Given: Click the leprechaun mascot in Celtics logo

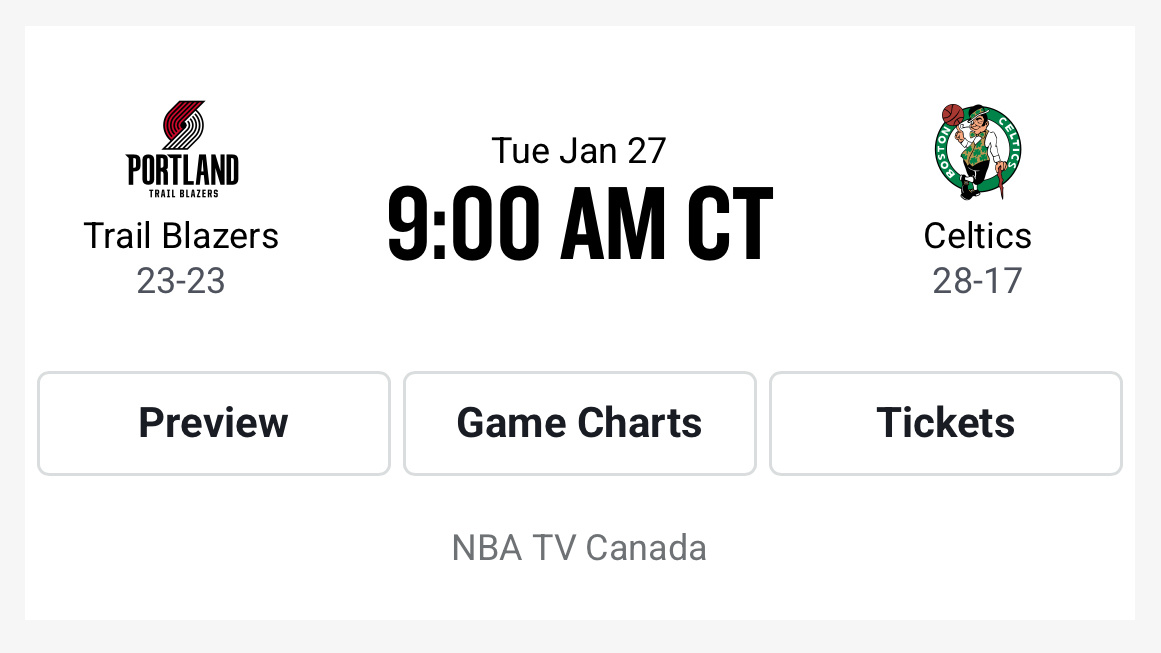Looking at the screenshot, I should click(x=975, y=150).
